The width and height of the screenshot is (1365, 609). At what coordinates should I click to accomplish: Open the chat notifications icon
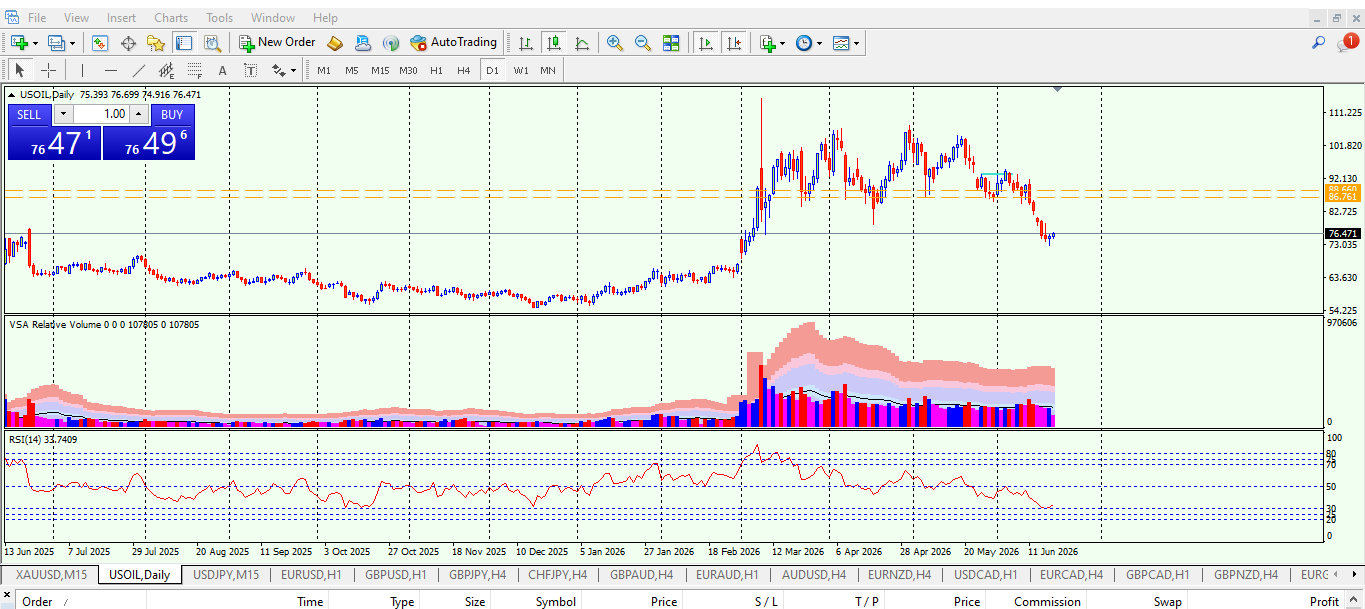[x=1347, y=43]
